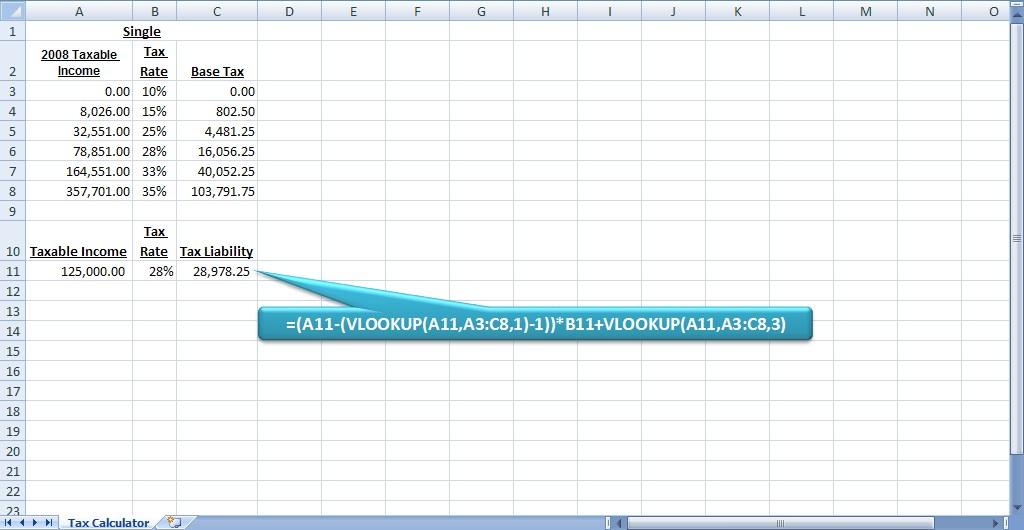Select row 11 header
Viewport: 1024px width, 530px height.
coord(12,271)
